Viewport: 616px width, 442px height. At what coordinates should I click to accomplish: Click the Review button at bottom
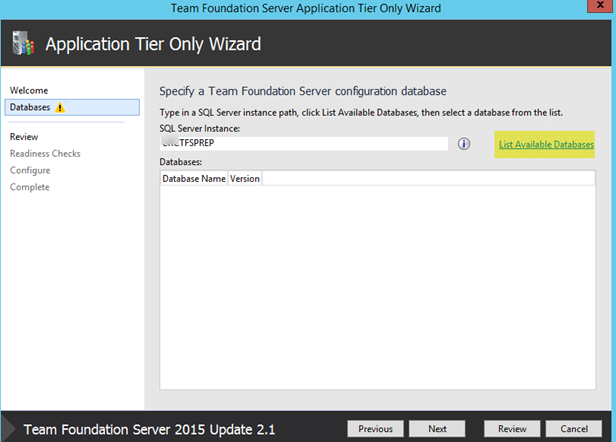coord(512,429)
